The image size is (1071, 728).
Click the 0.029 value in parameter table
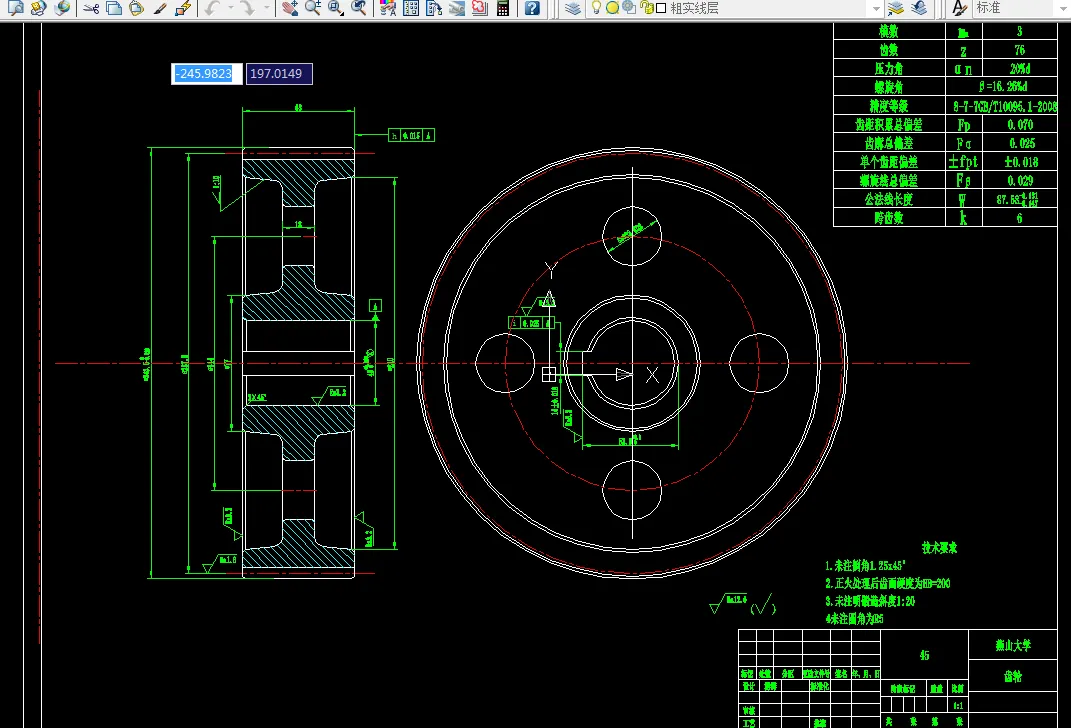pos(1020,181)
